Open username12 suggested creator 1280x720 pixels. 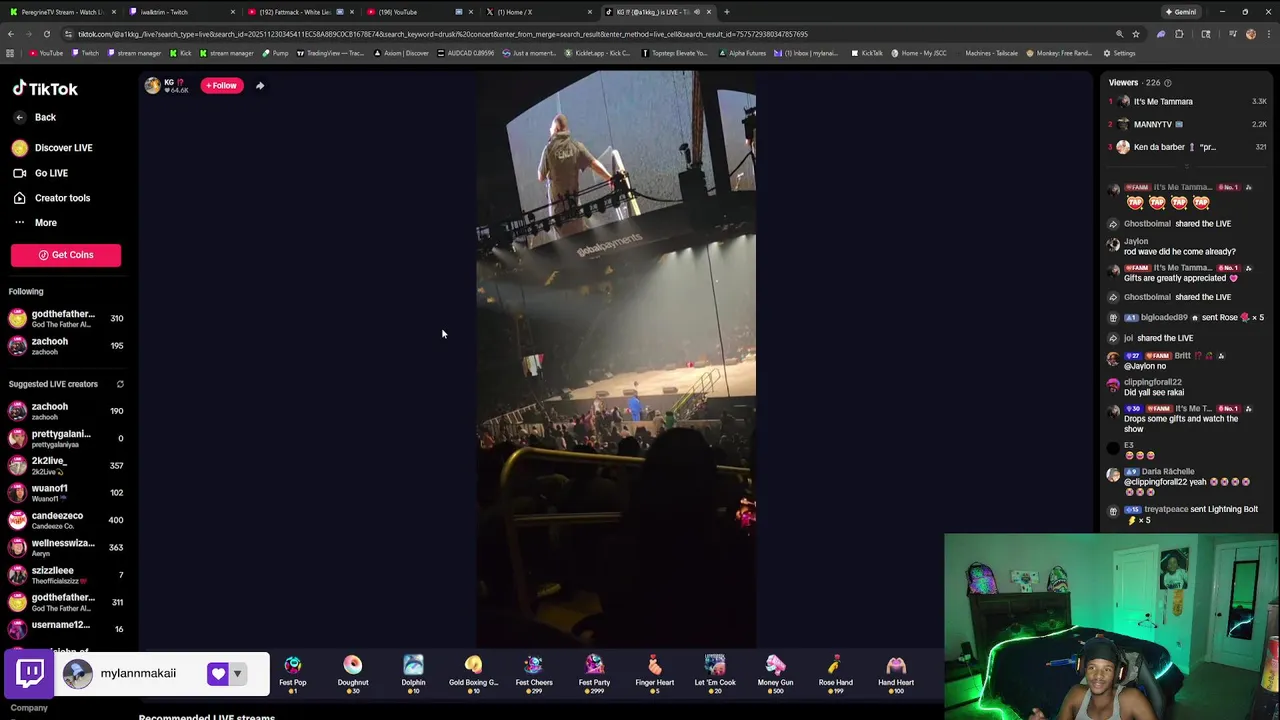(x=65, y=629)
